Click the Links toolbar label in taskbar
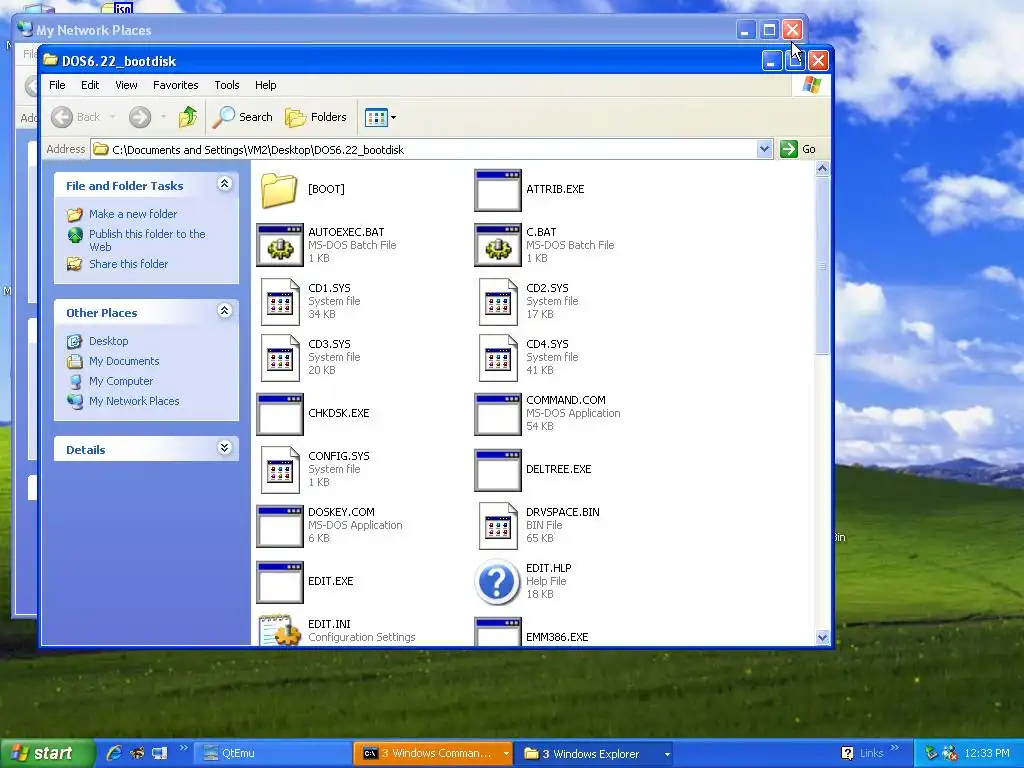 (x=871, y=753)
